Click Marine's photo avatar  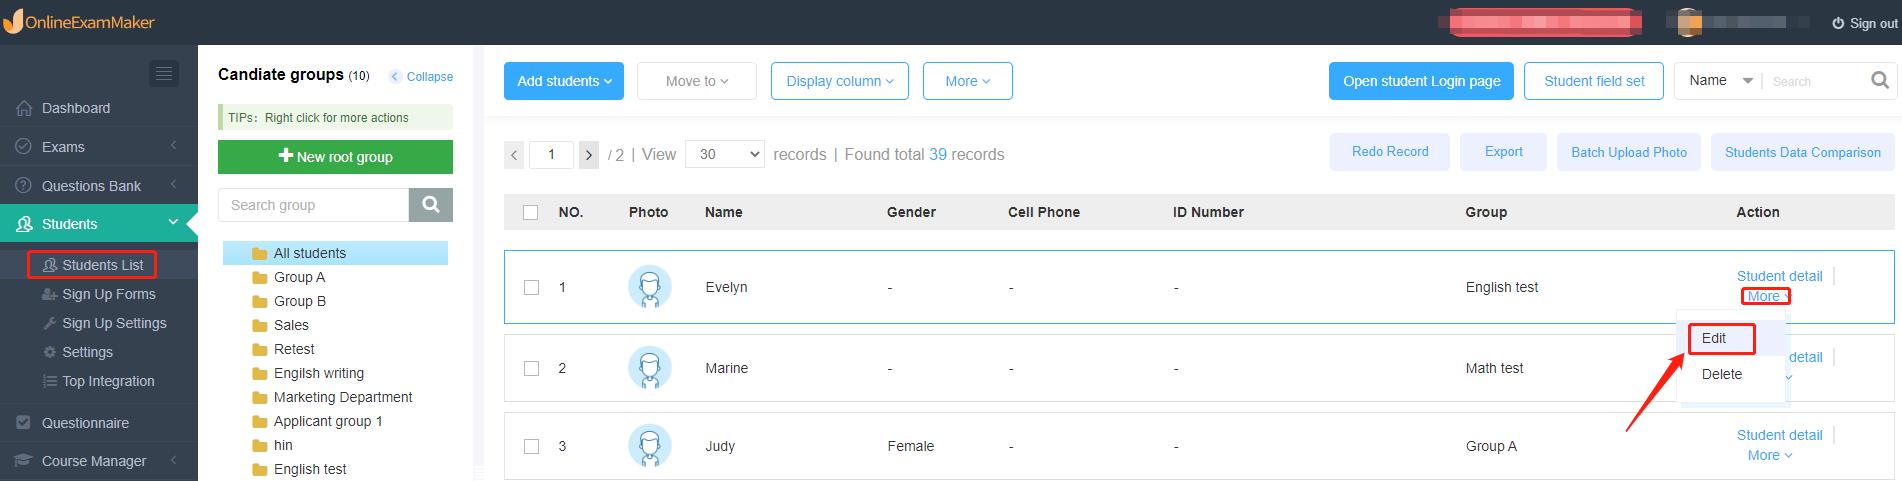(x=650, y=368)
